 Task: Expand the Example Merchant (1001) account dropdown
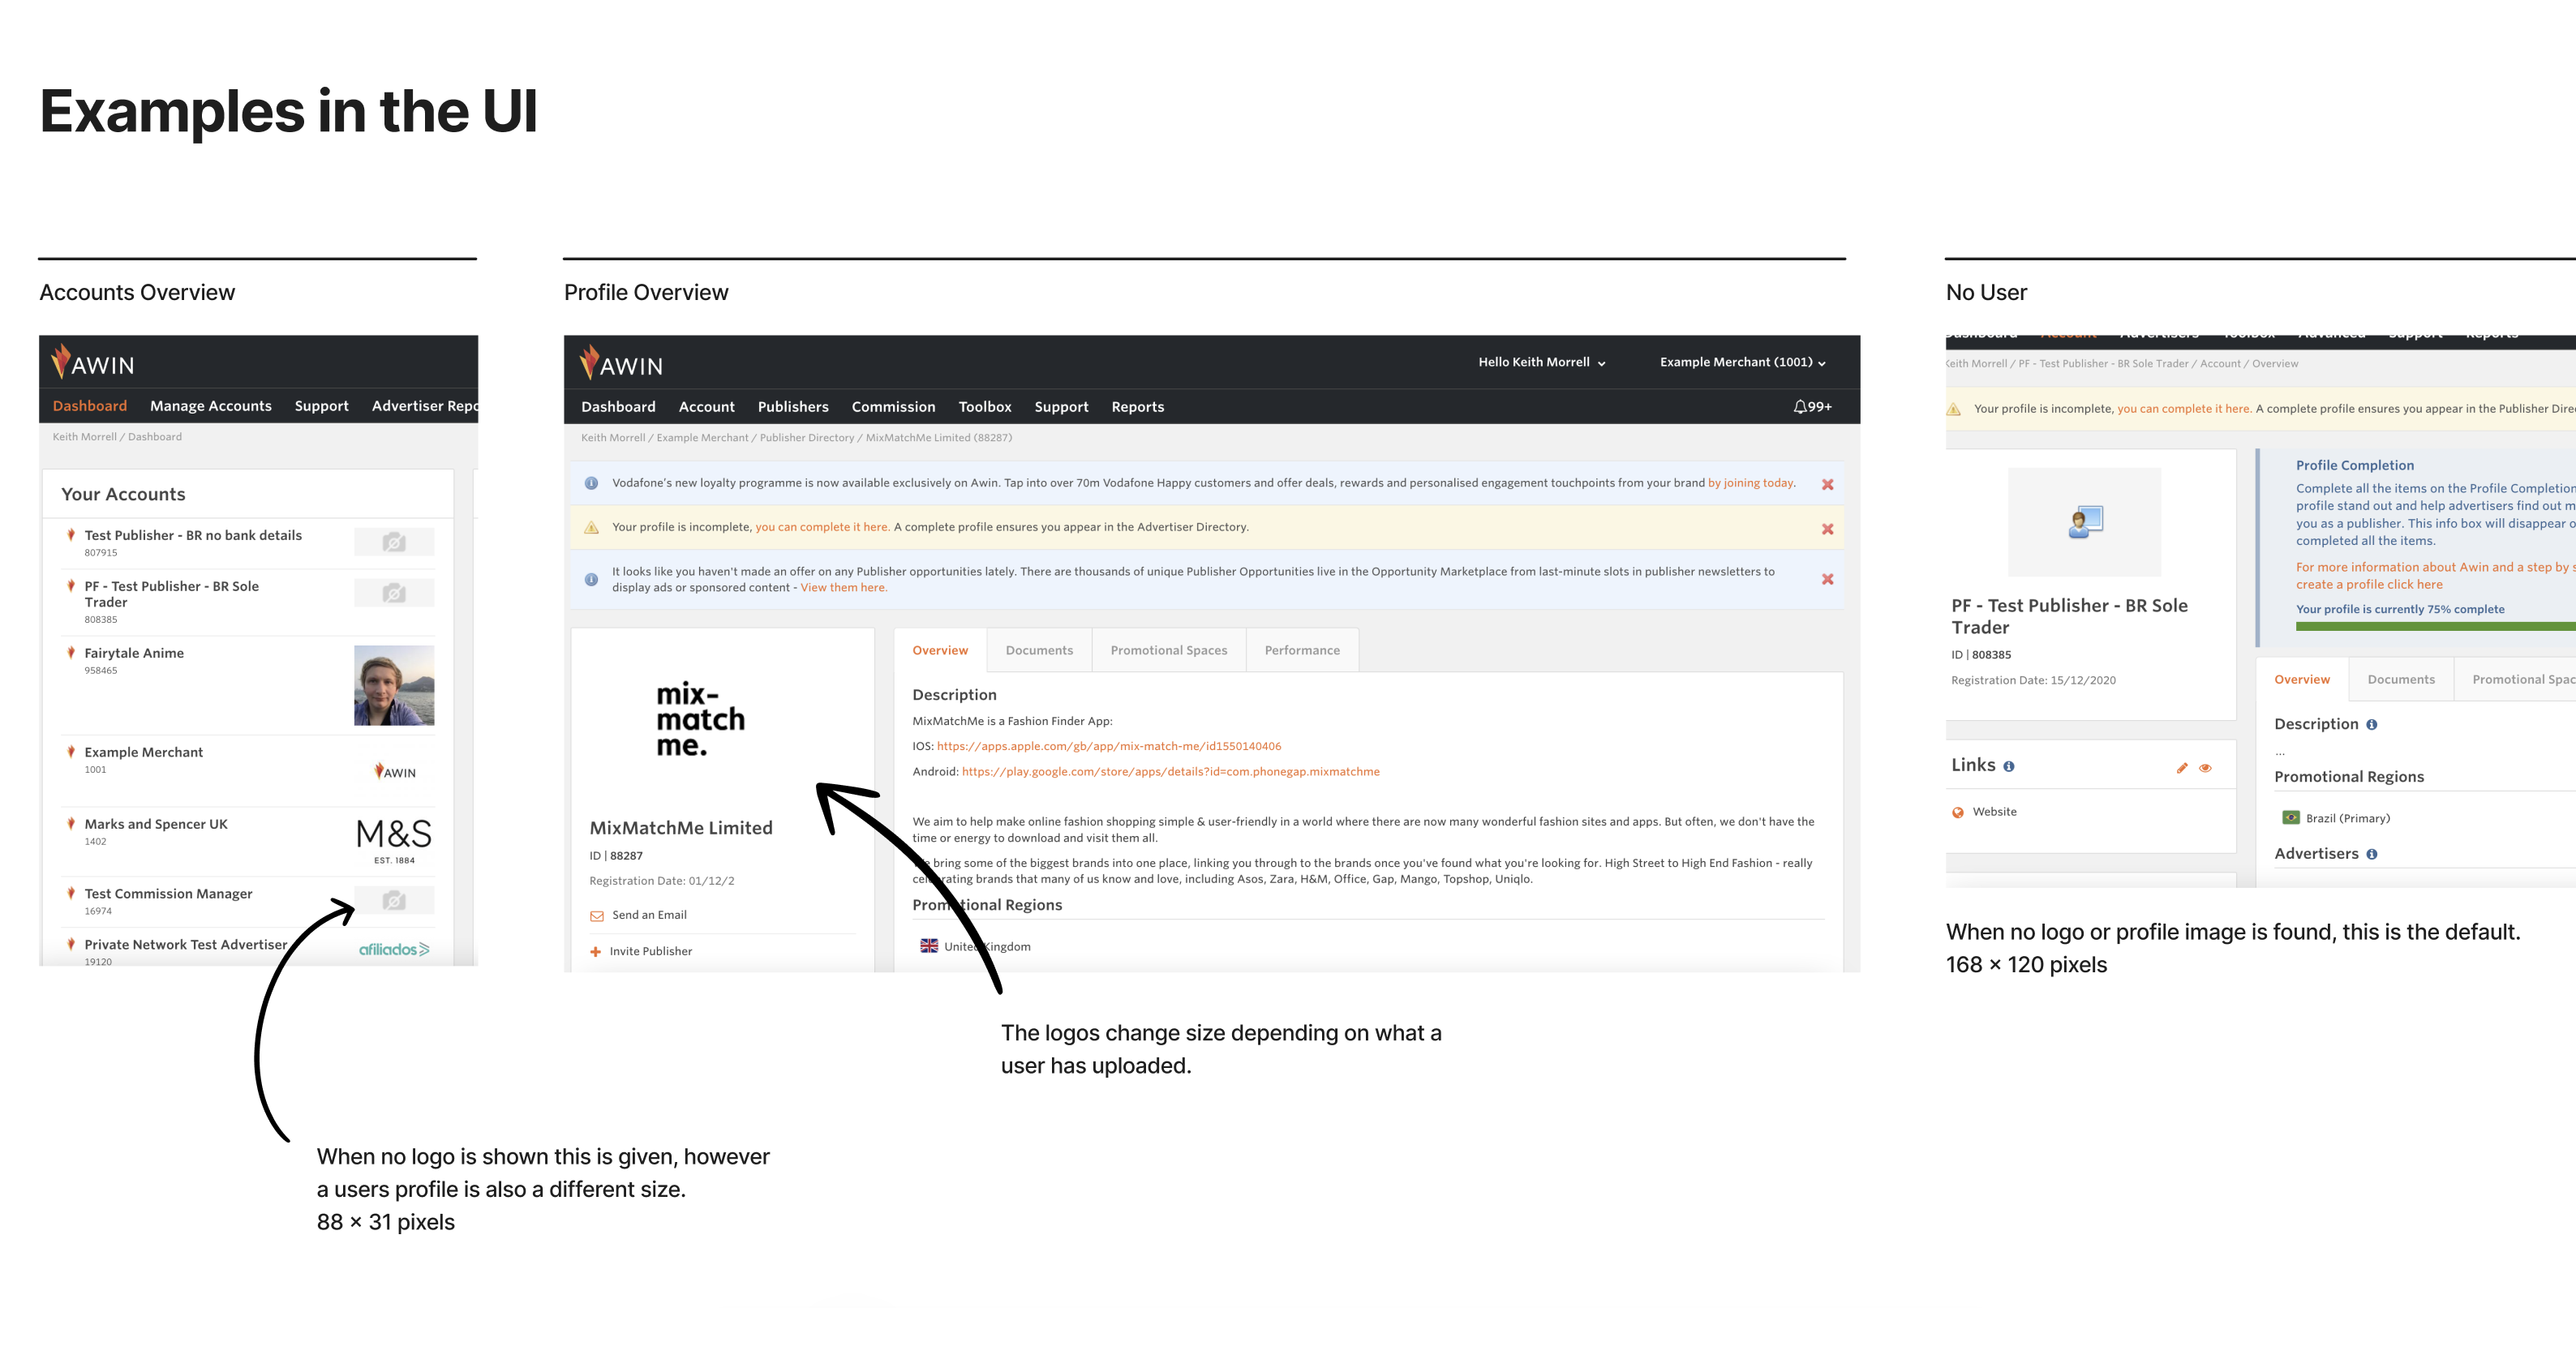[1742, 362]
